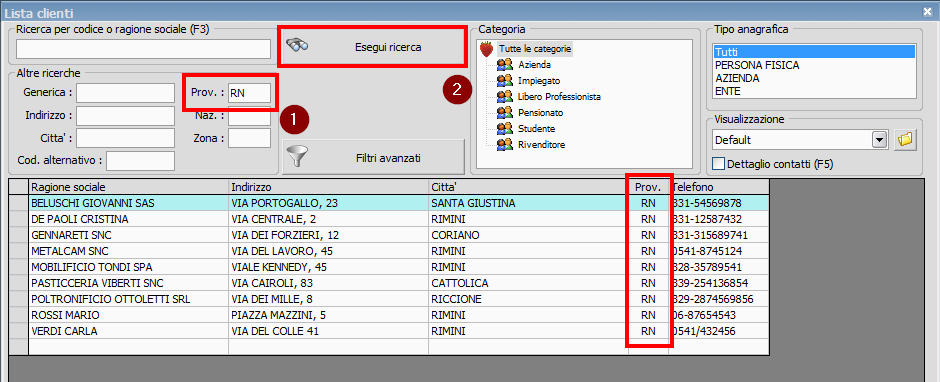940x382 pixels.
Task: Sort by the Citta' column header
Action: pyautogui.click(x=528, y=187)
